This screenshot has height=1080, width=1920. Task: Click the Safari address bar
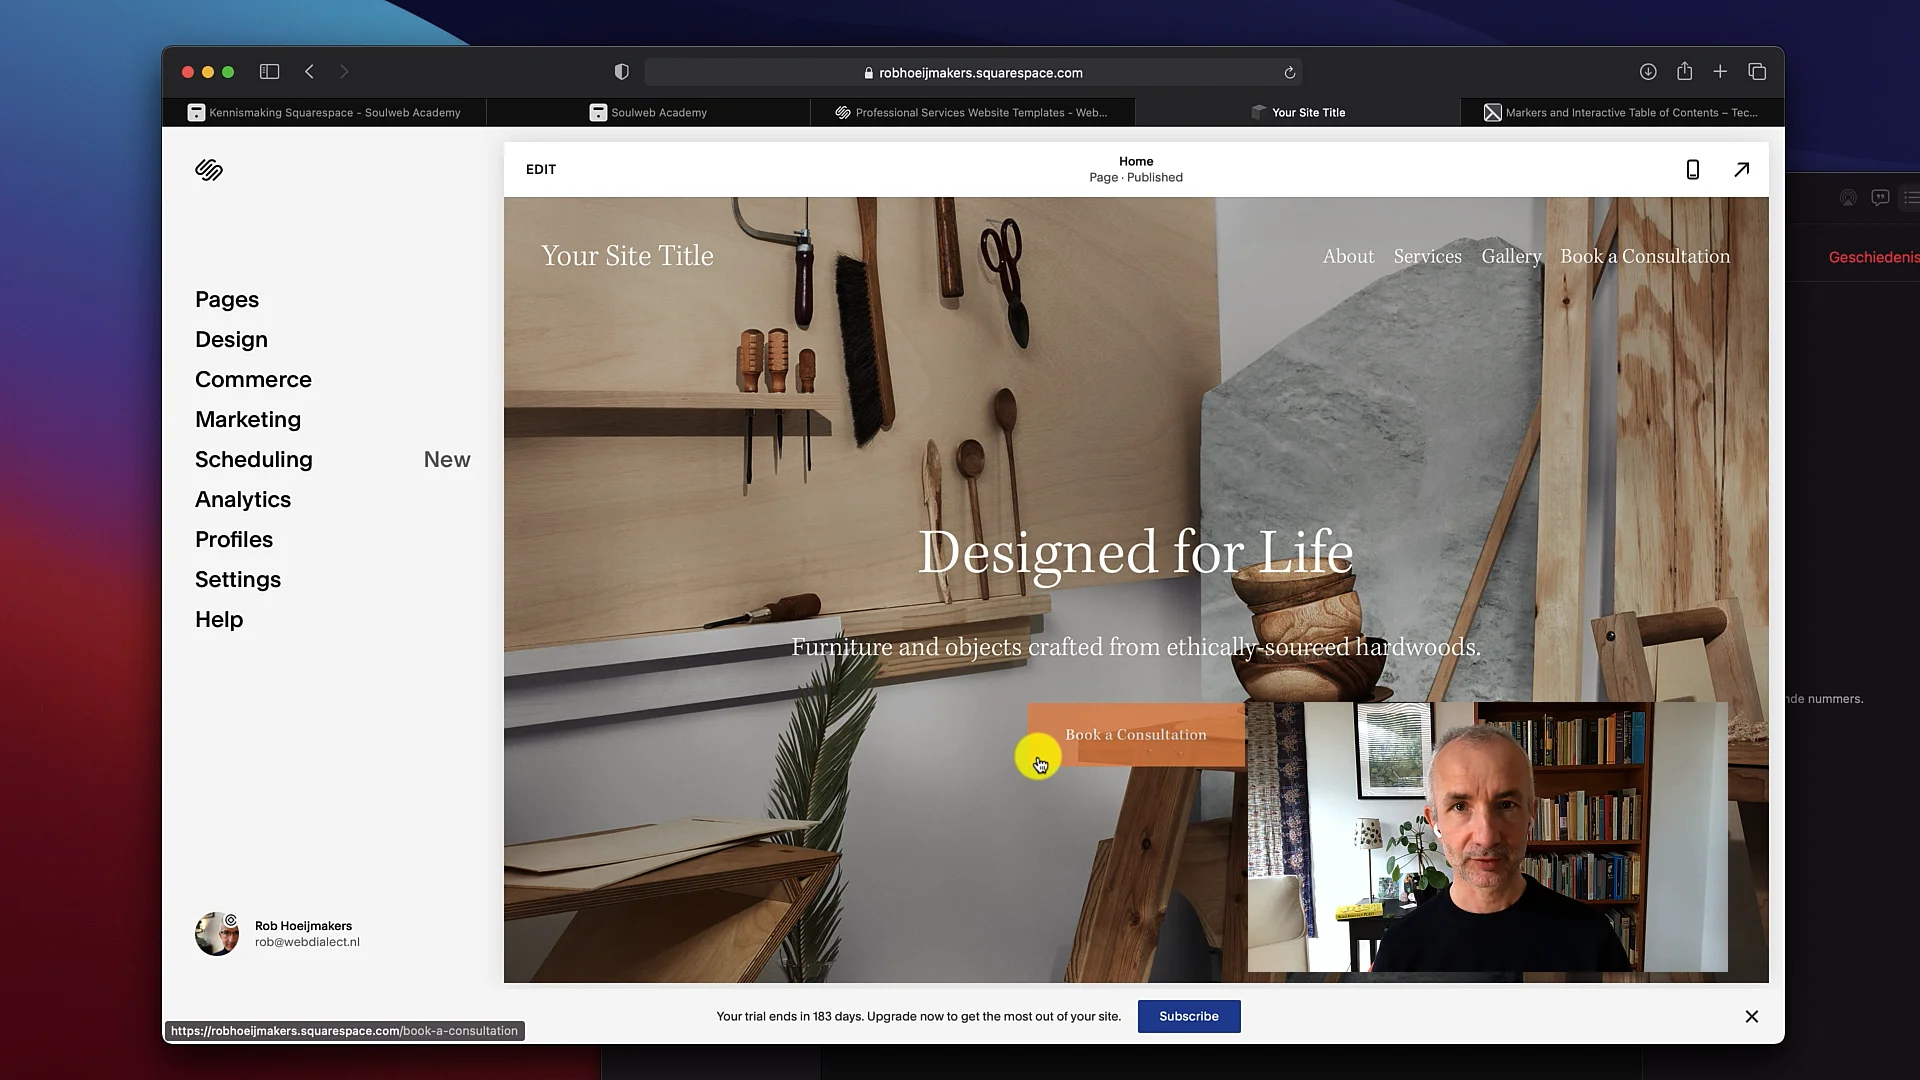click(972, 73)
